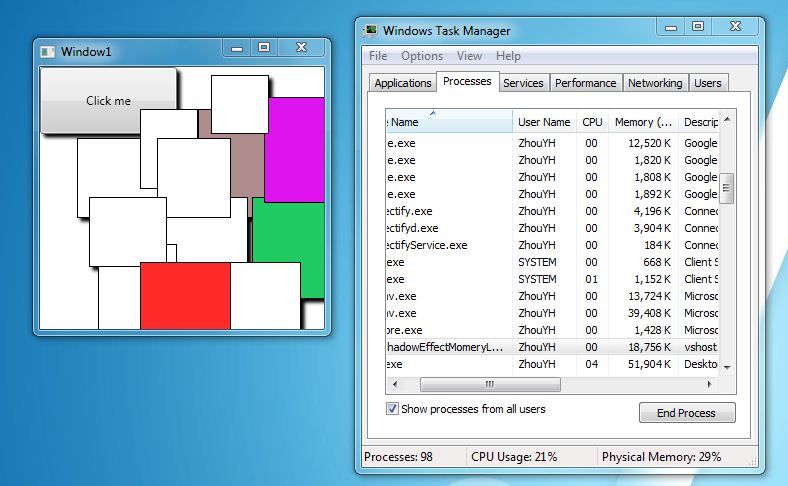Click the End Process button
The width and height of the screenshot is (788, 486).
686,413
